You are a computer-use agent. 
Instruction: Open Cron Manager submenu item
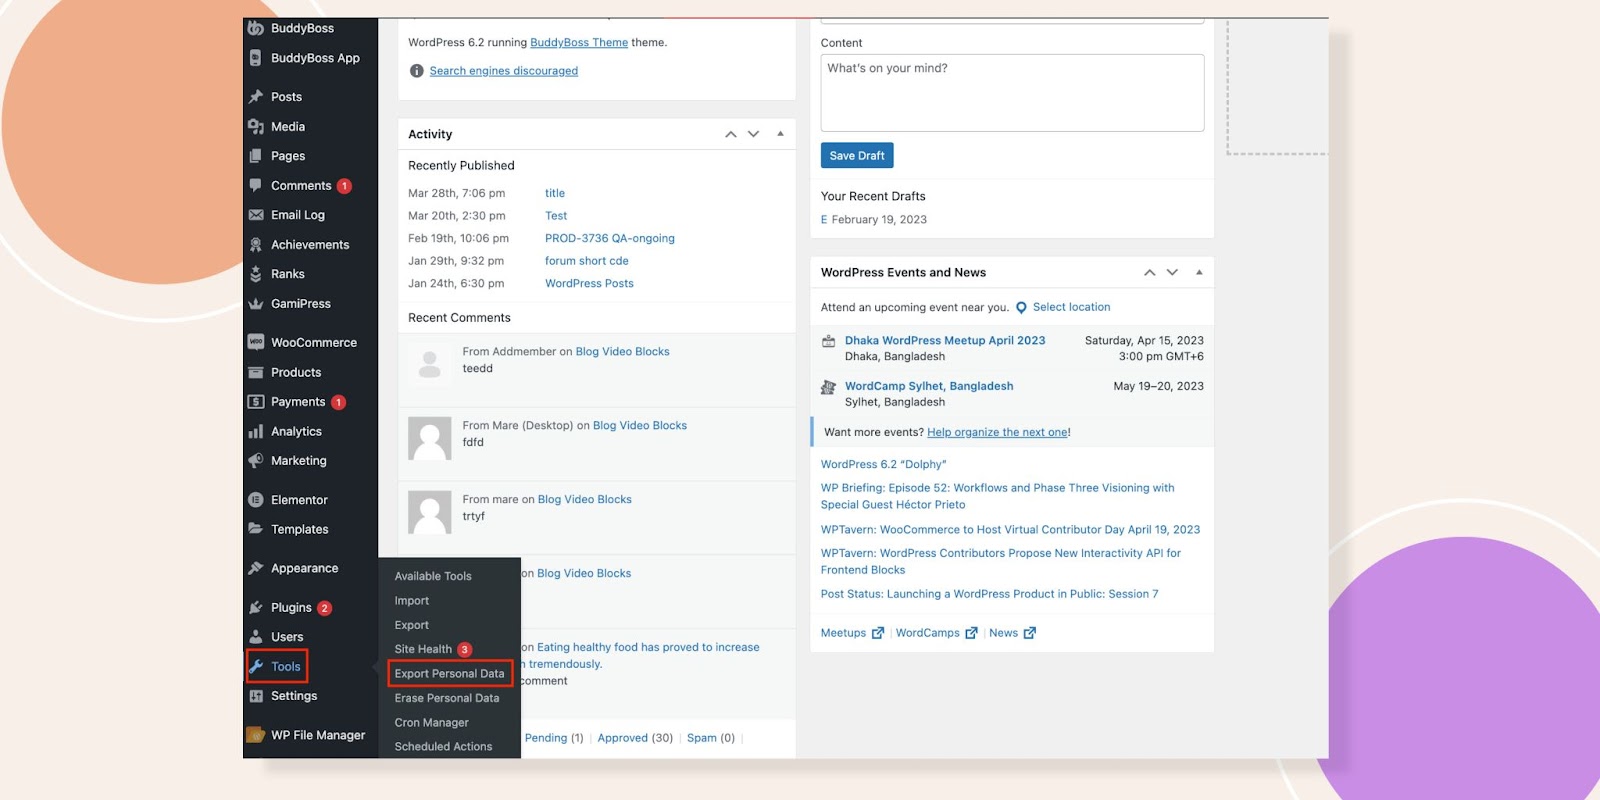tap(432, 723)
